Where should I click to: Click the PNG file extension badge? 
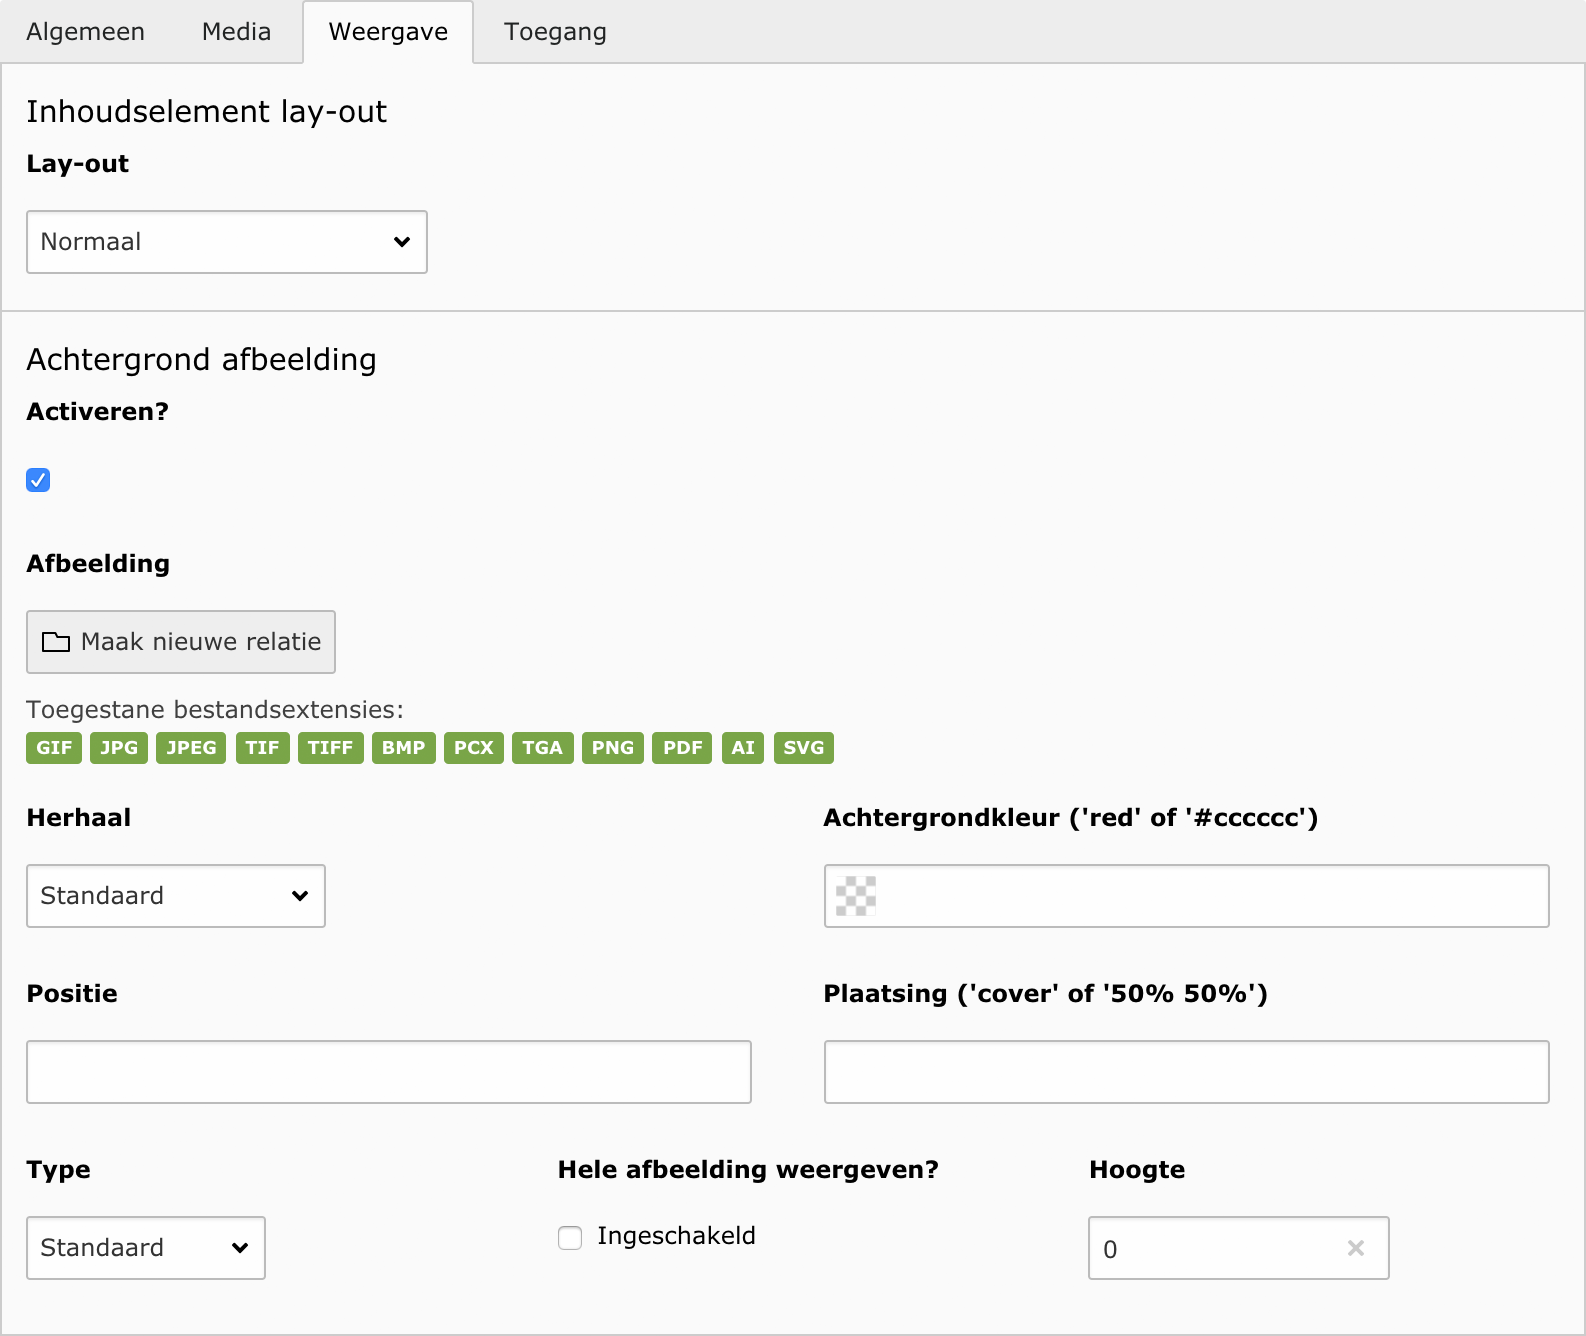click(612, 748)
